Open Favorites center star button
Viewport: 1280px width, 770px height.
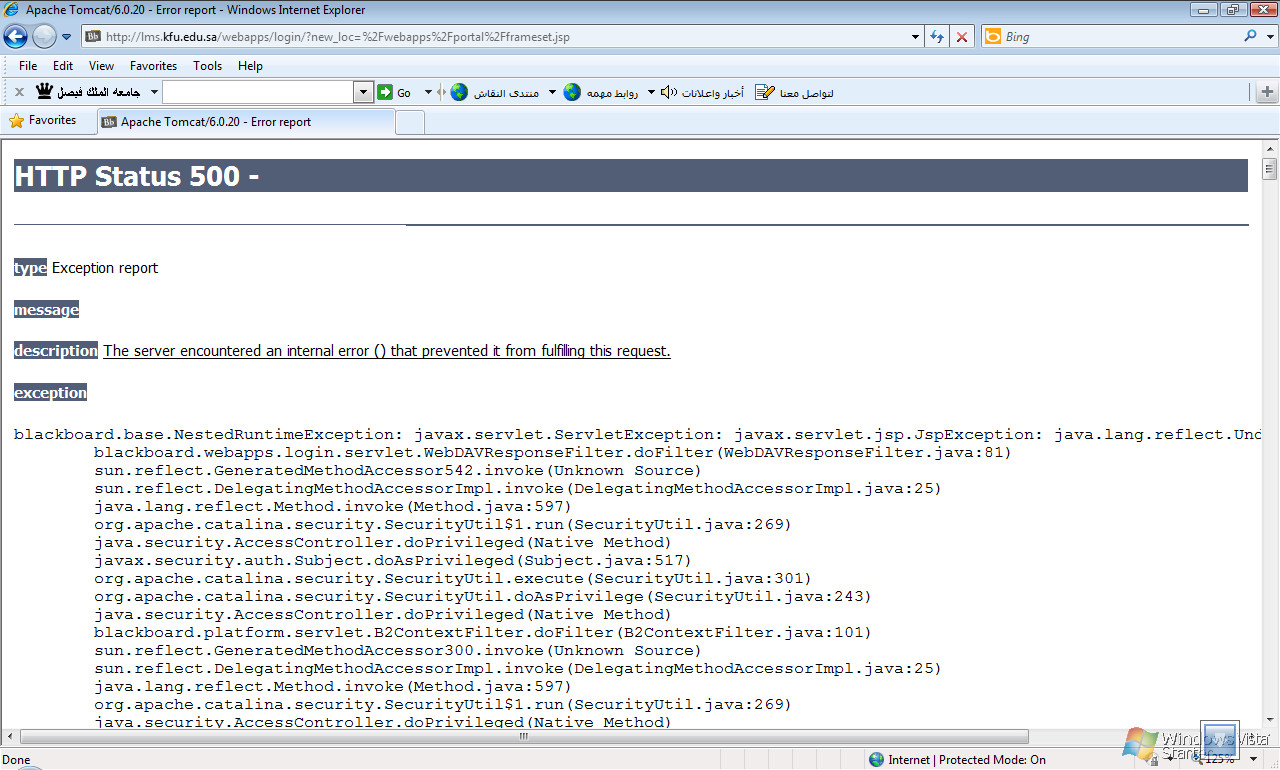coord(43,120)
